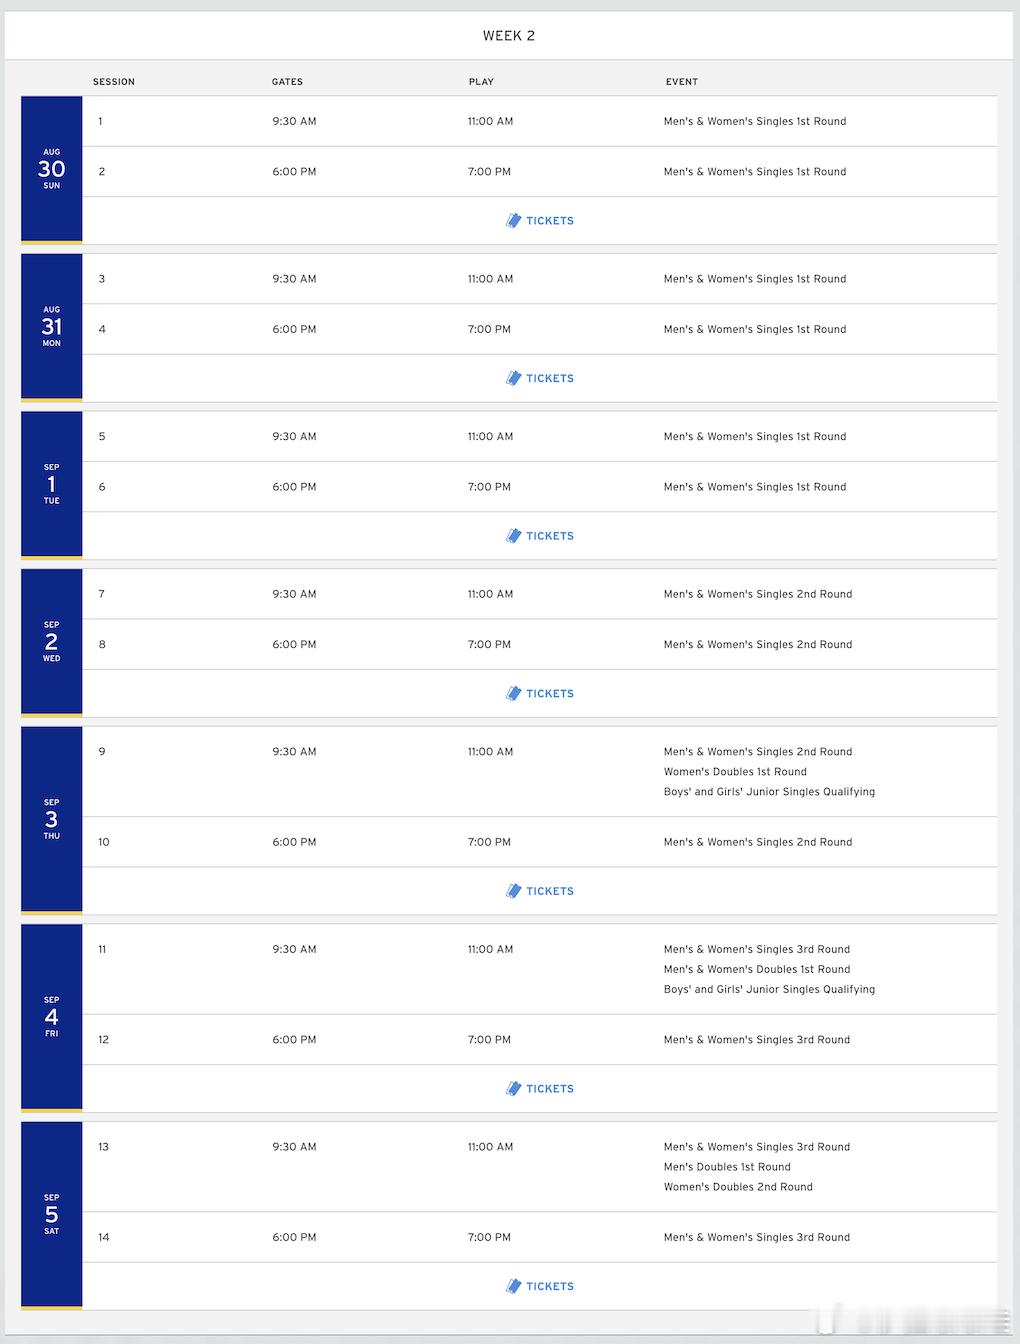Click the SESSION column header

114,82
